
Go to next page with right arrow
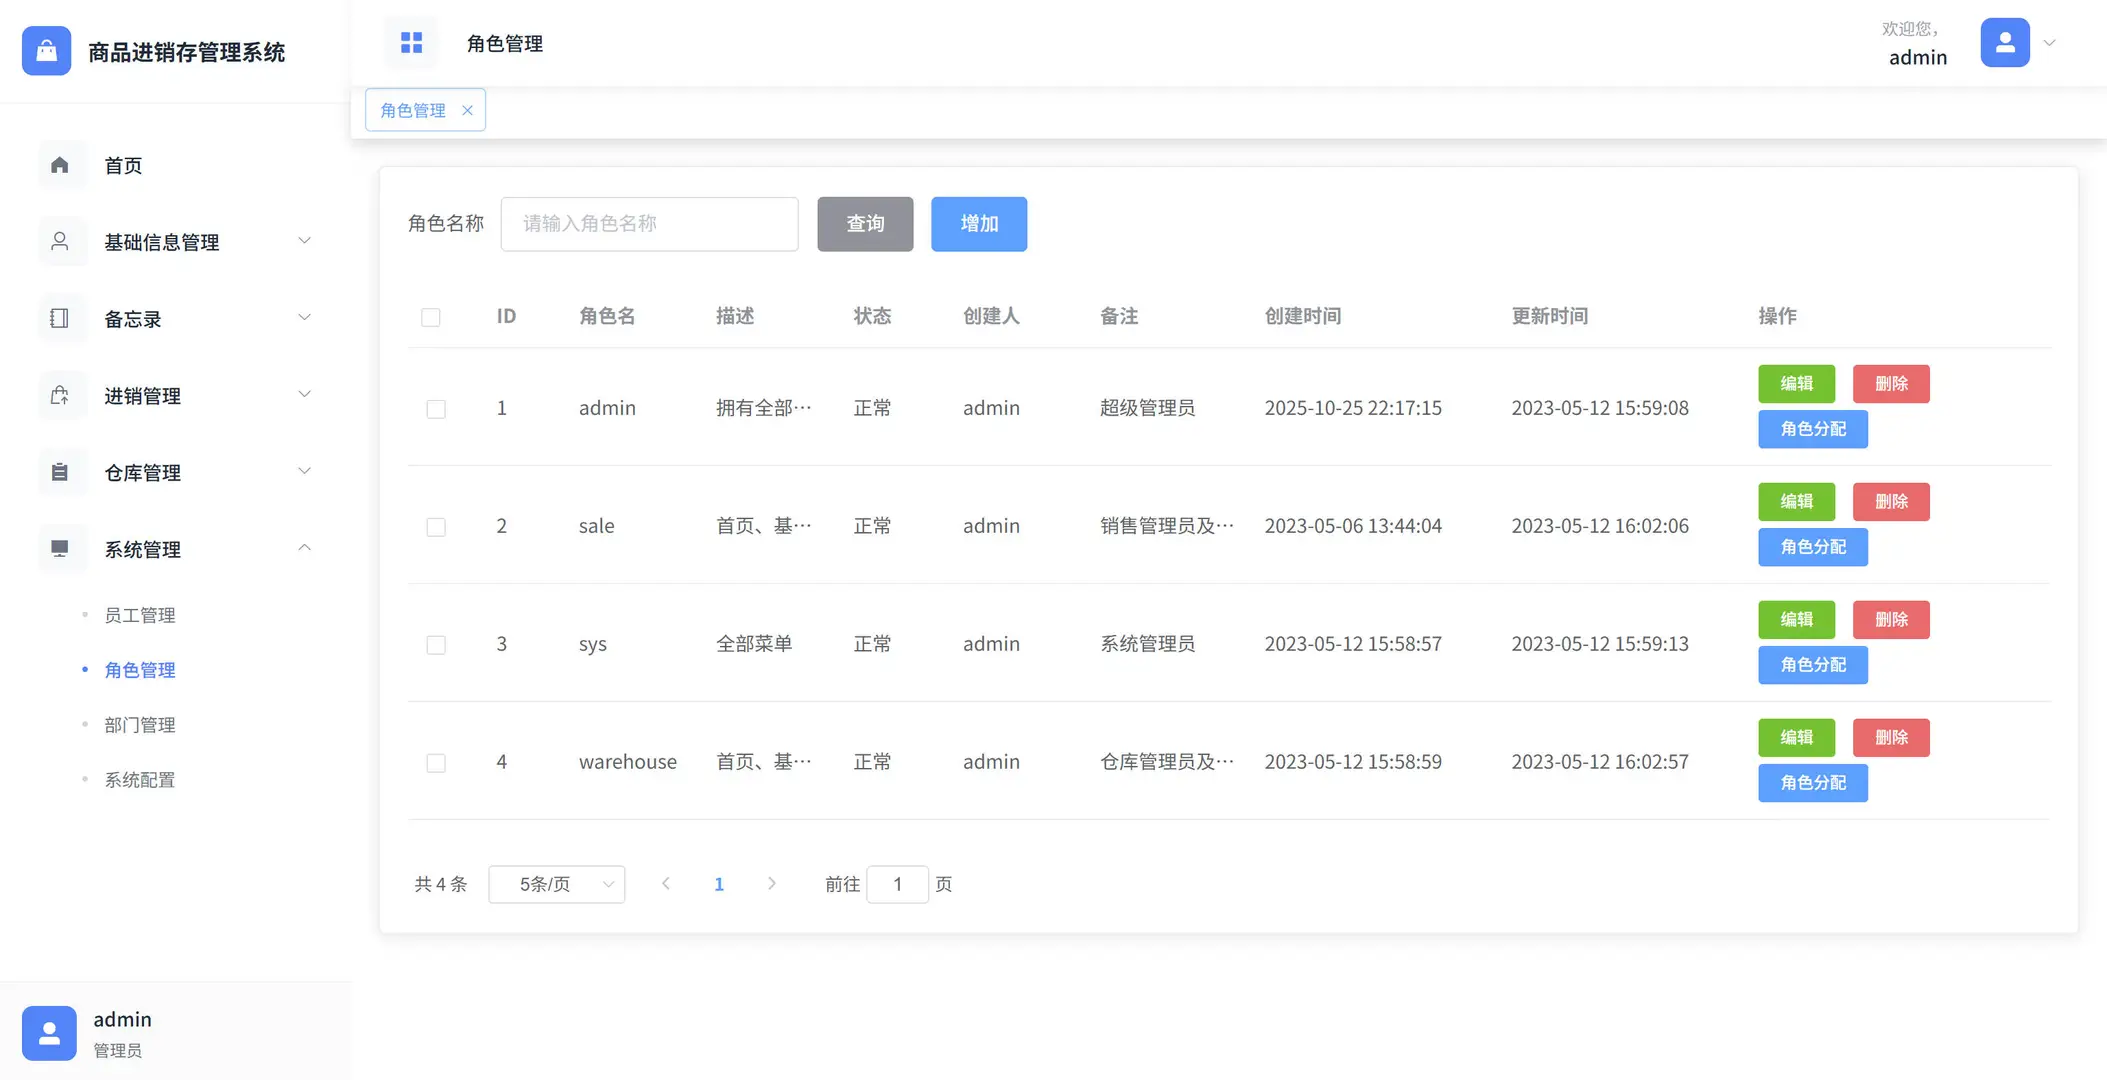pos(771,884)
